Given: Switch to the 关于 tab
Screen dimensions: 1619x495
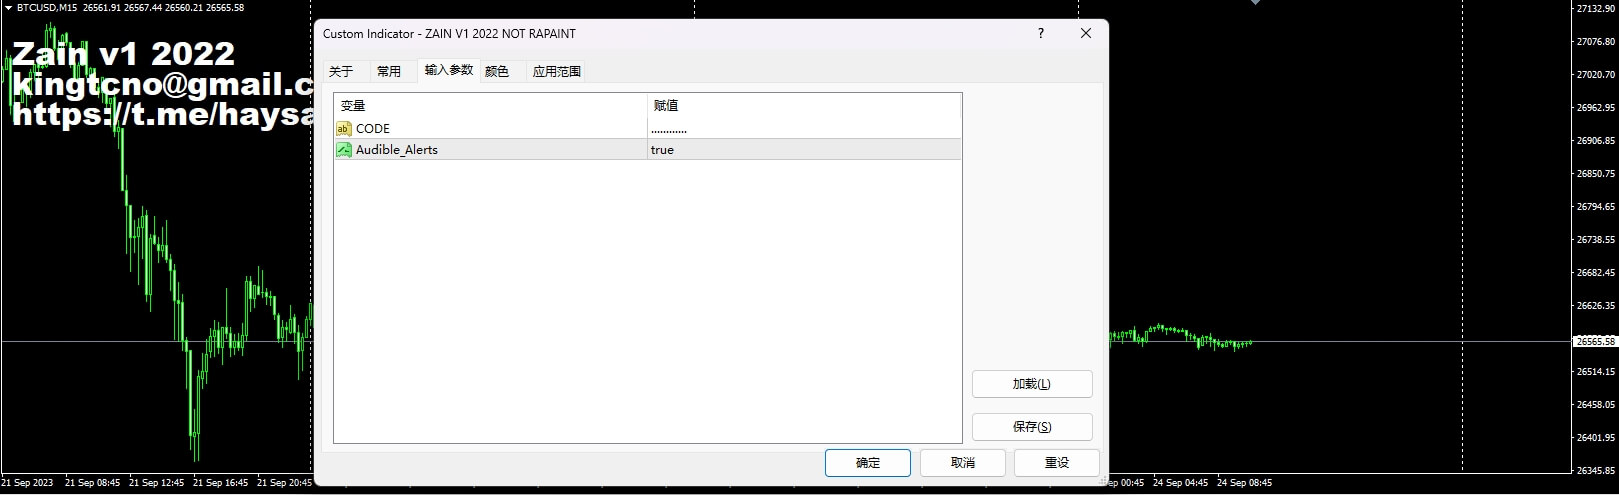Looking at the screenshot, I should (341, 71).
